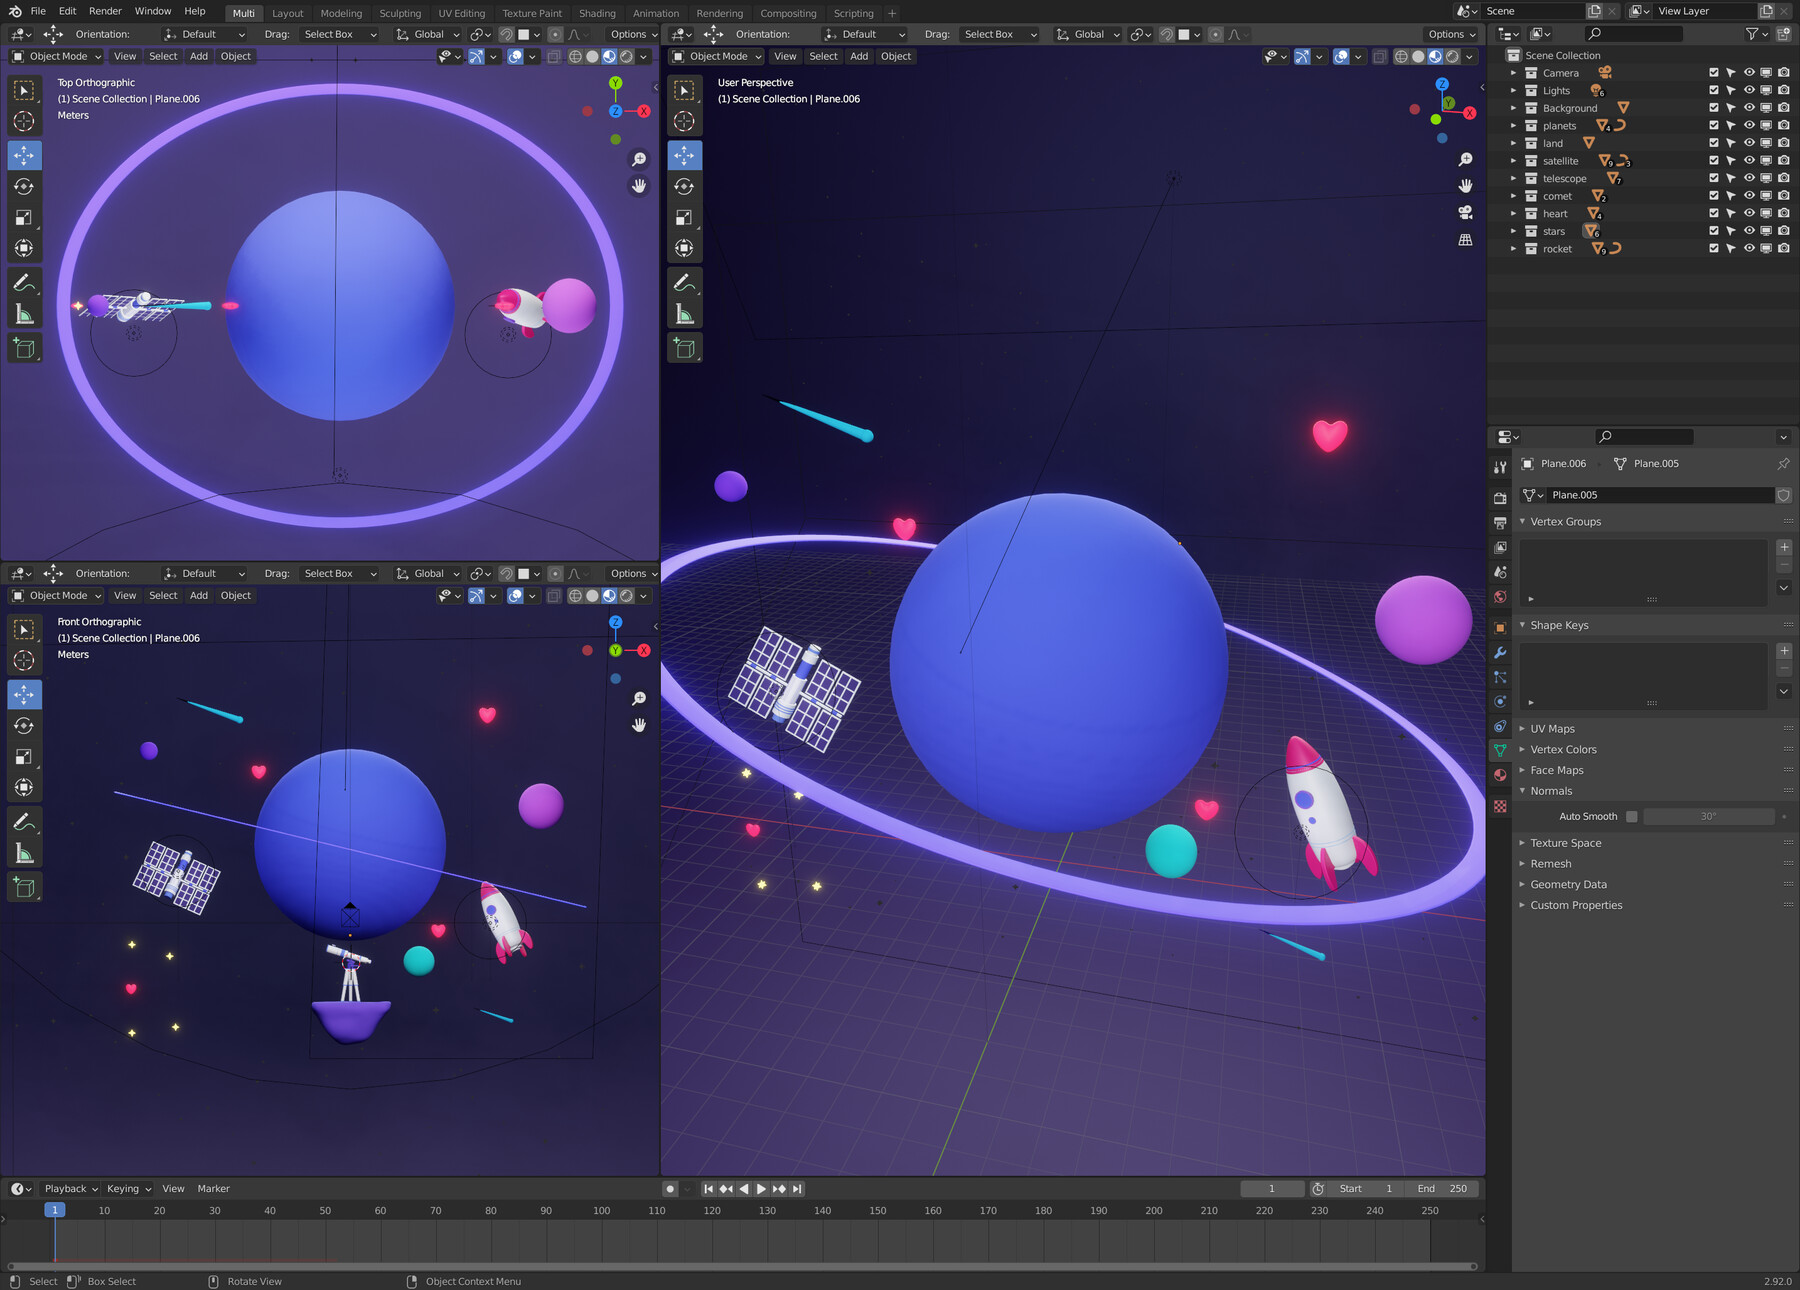Toggle X-Ray mode in the viewport header
Image resolution: width=1800 pixels, height=1290 pixels.
pyautogui.click(x=553, y=56)
